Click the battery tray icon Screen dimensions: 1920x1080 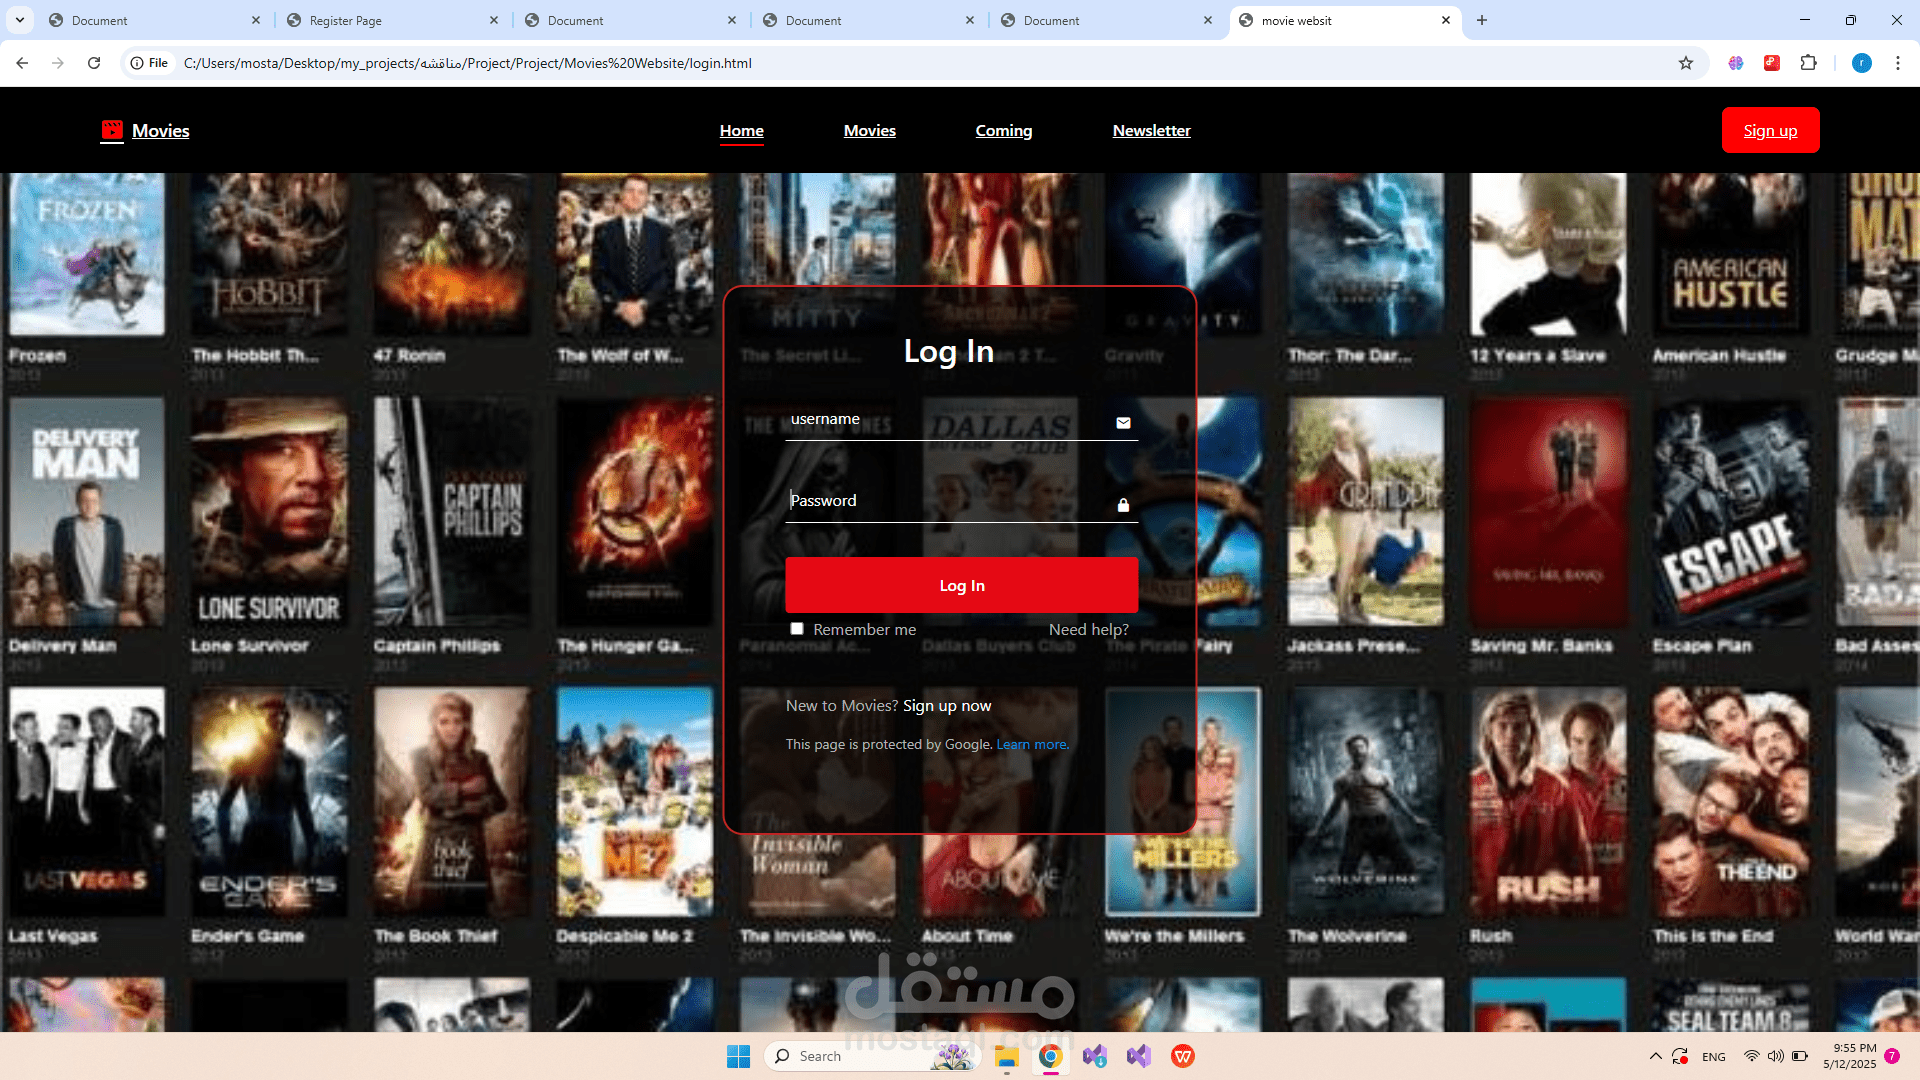(1800, 1056)
